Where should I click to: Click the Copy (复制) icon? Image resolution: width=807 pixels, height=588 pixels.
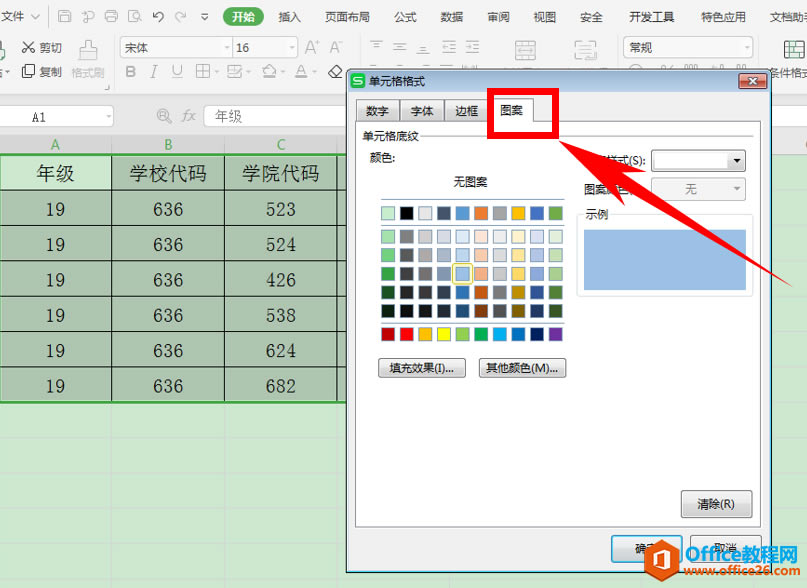pos(28,71)
